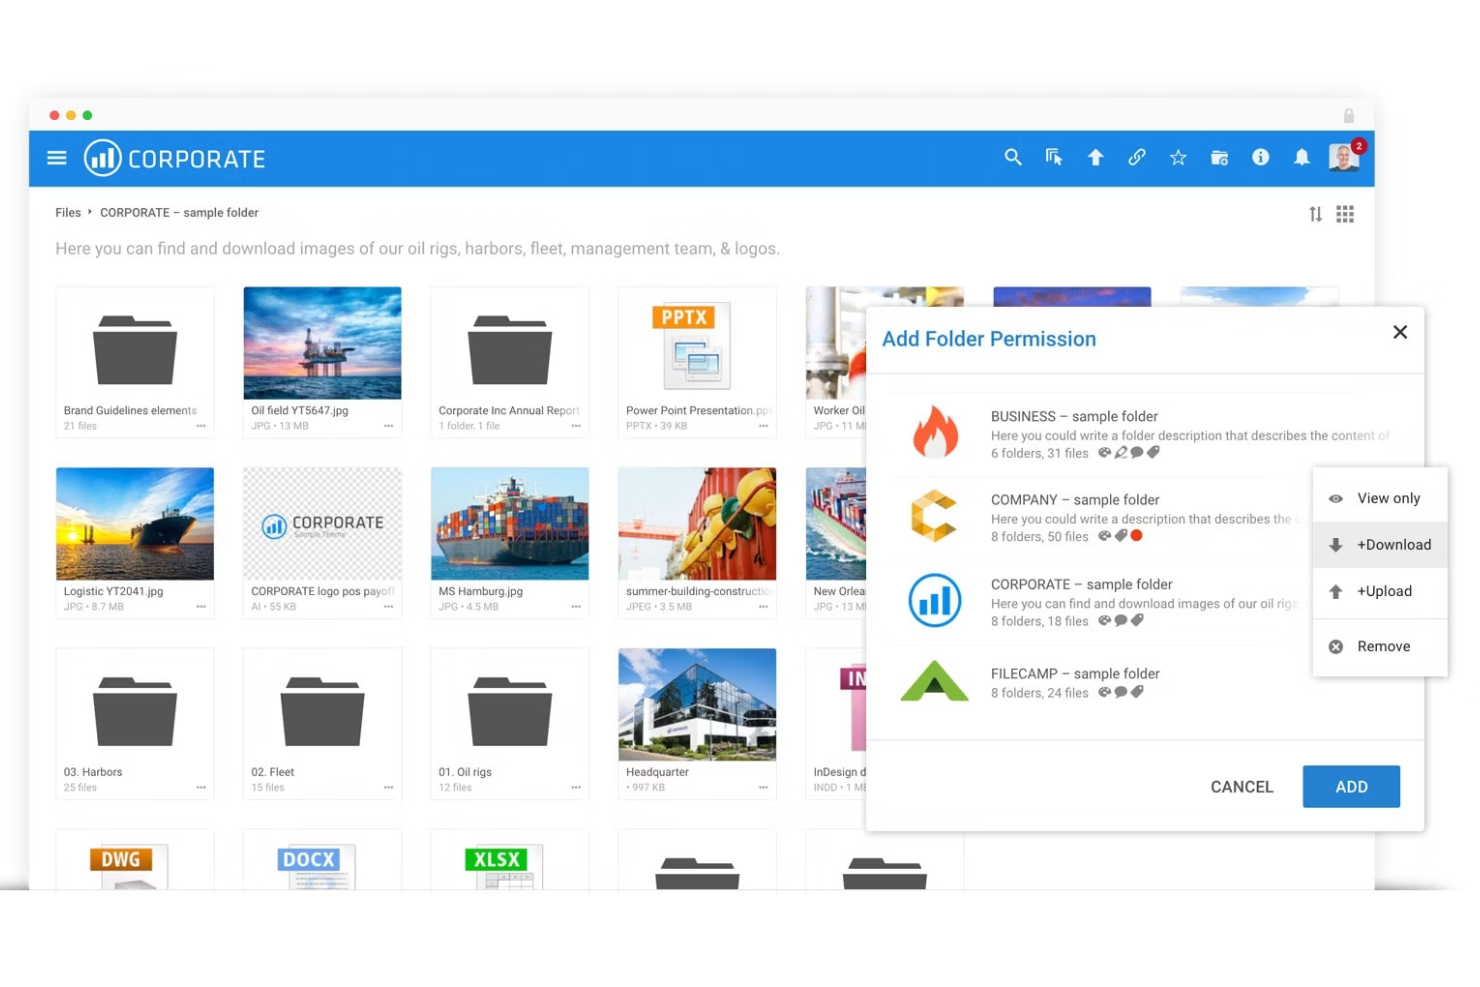This screenshot has width=1480, height=987.
Task: Select the FILECAMP – sample folder row
Action: [1145, 682]
